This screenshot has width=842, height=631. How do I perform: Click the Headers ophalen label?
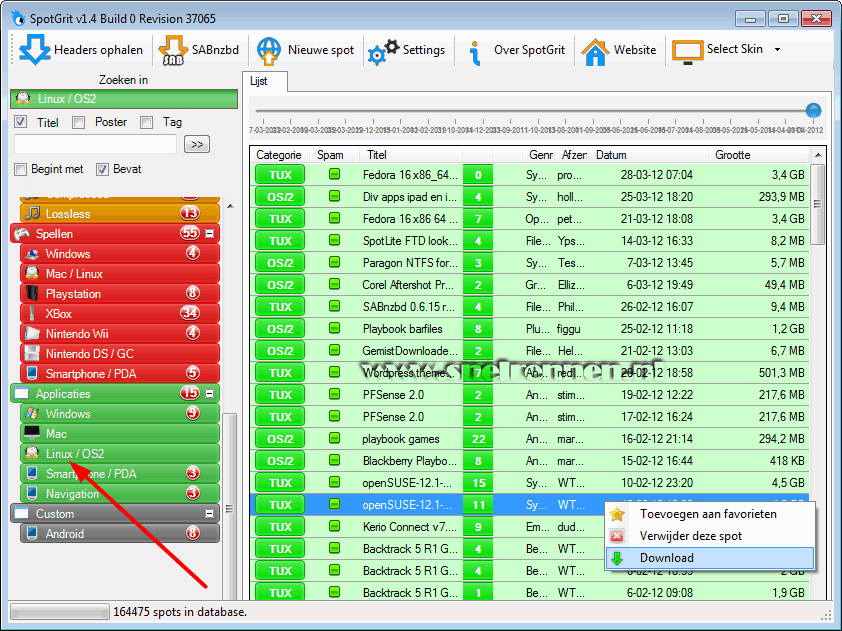tap(98, 50)
